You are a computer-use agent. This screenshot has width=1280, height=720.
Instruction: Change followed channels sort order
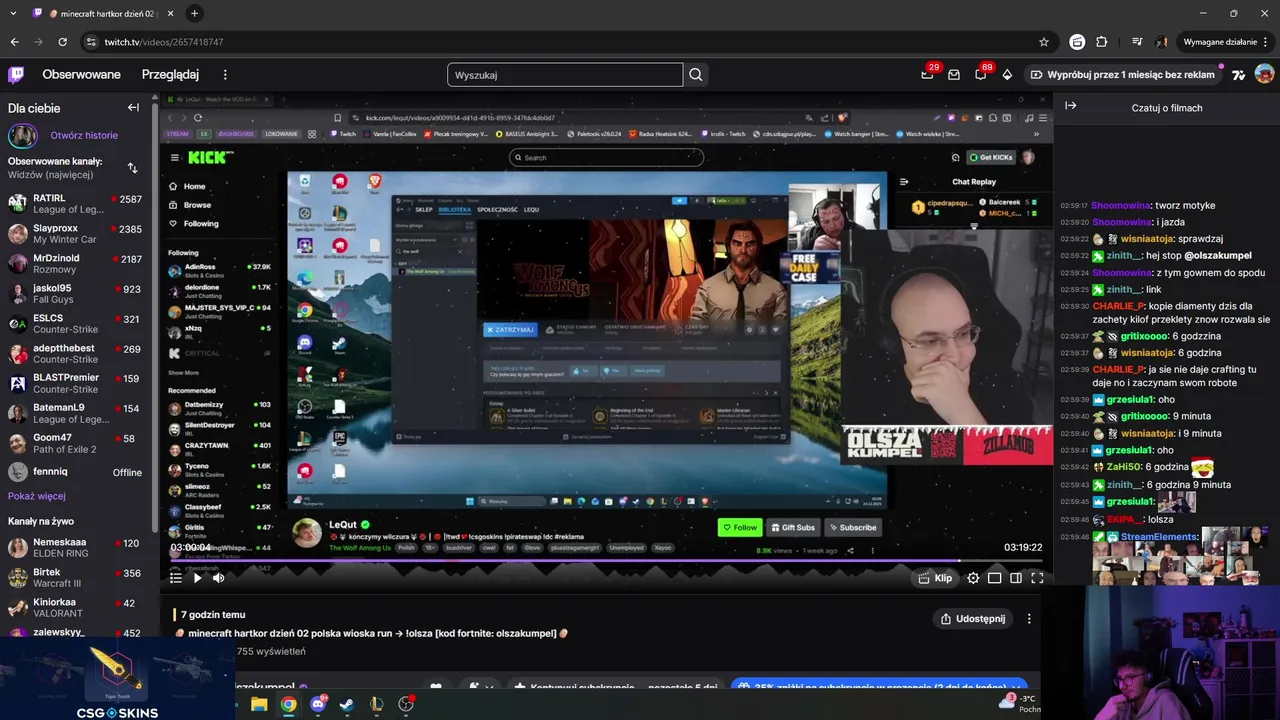[x=132, y=167]
